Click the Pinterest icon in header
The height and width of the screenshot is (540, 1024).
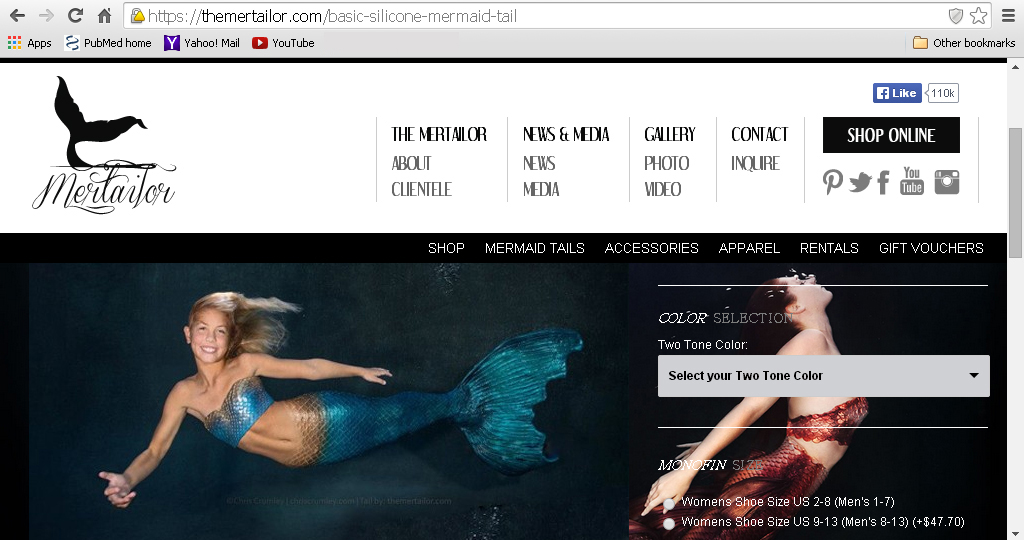pos(833,182)
